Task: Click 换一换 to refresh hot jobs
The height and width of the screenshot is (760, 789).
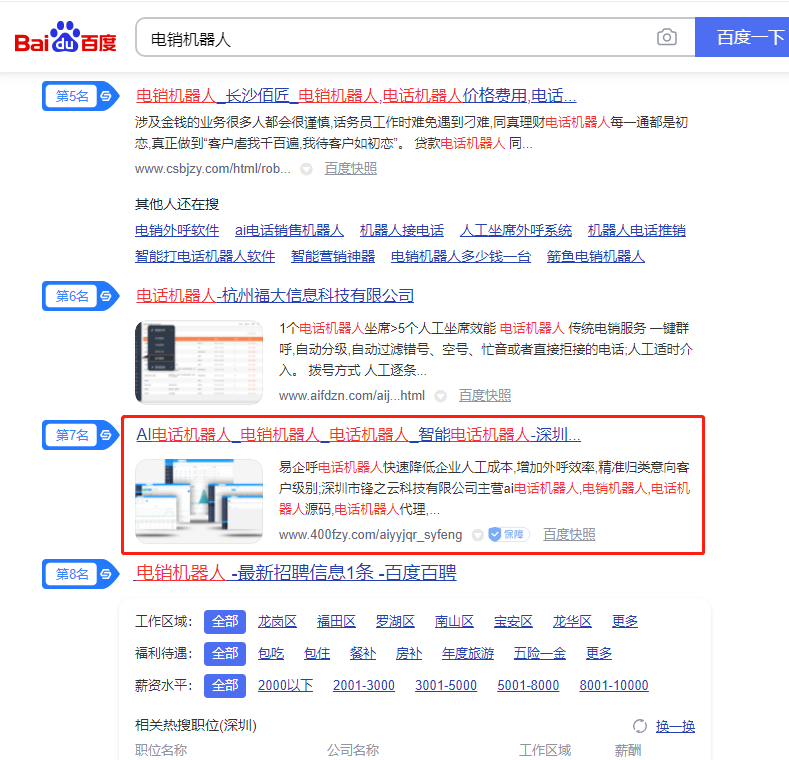Action: 675,726
